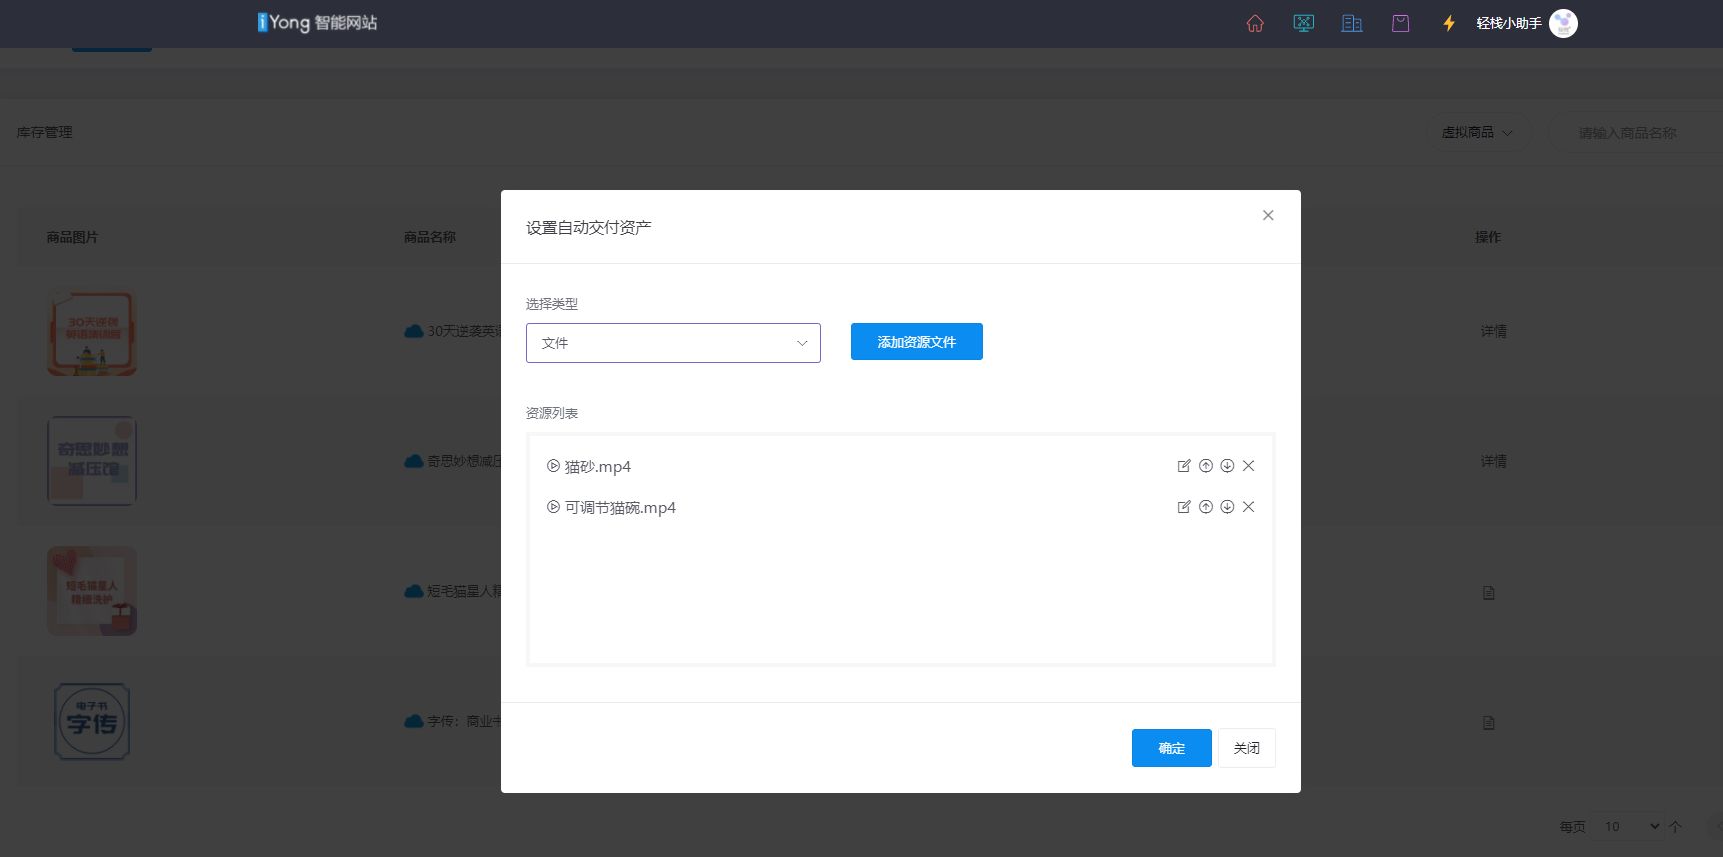Move 可调节猫碗.mp4 up in list

click(x=1206, y=507)
